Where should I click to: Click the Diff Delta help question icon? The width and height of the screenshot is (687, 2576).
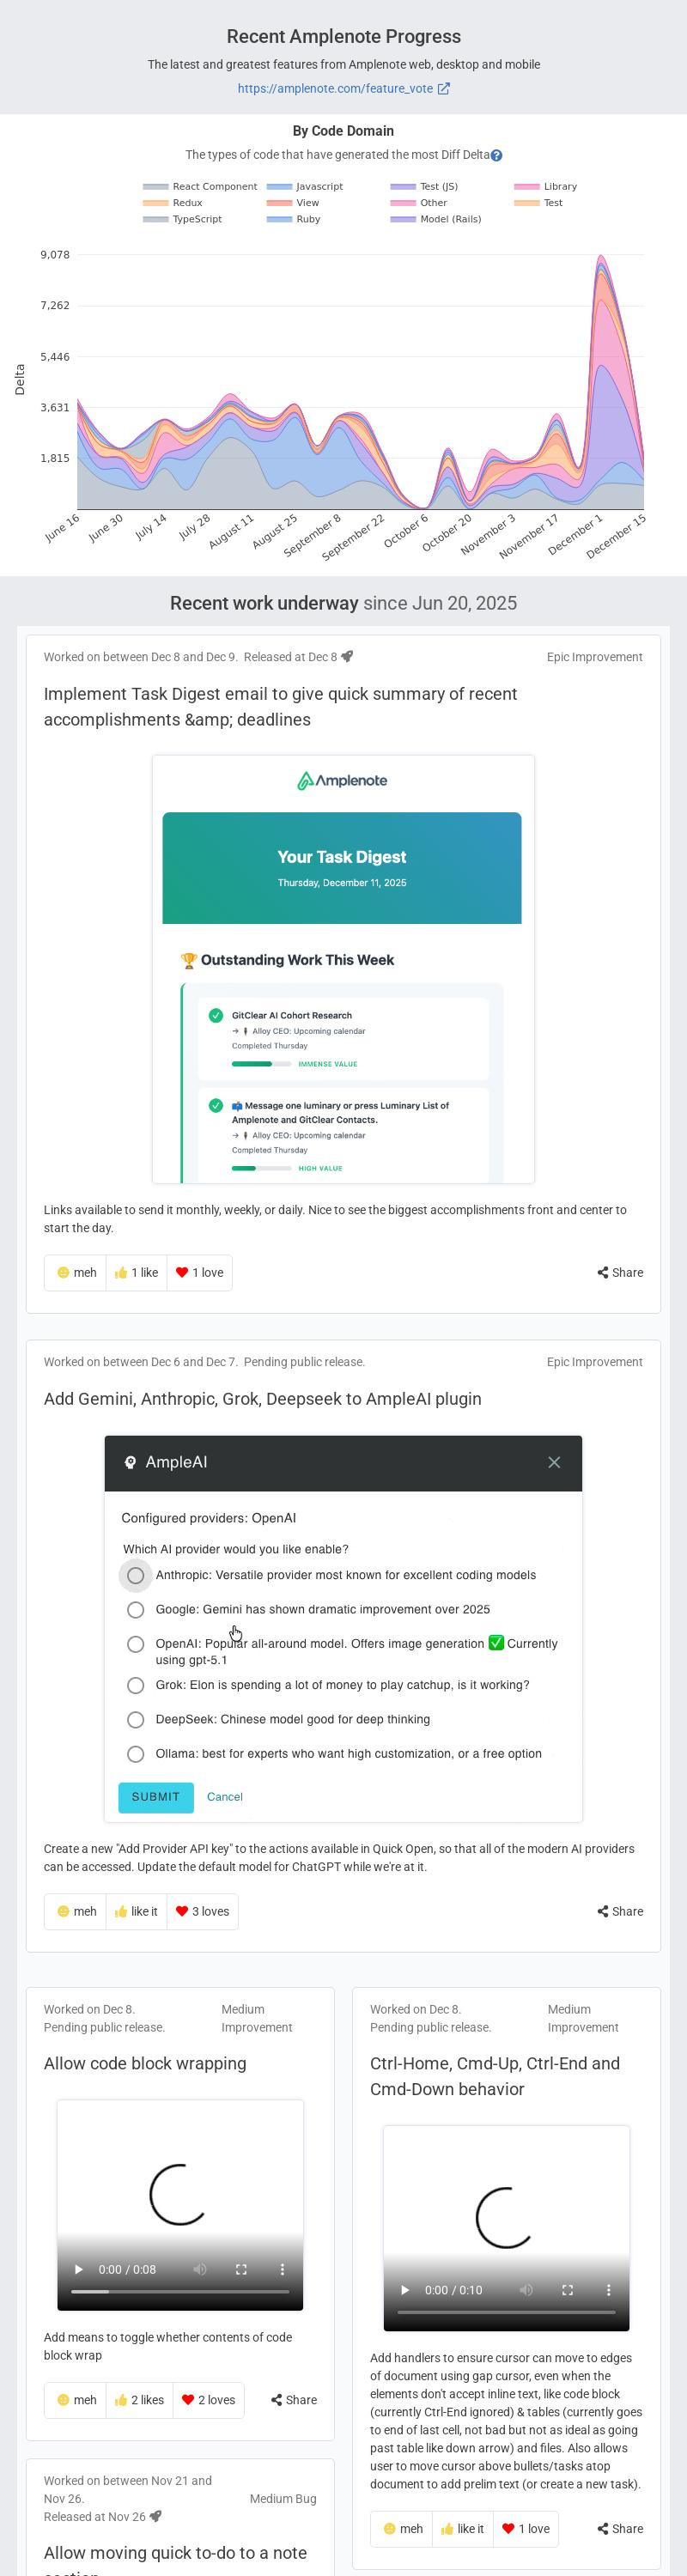tap(496, 156)
